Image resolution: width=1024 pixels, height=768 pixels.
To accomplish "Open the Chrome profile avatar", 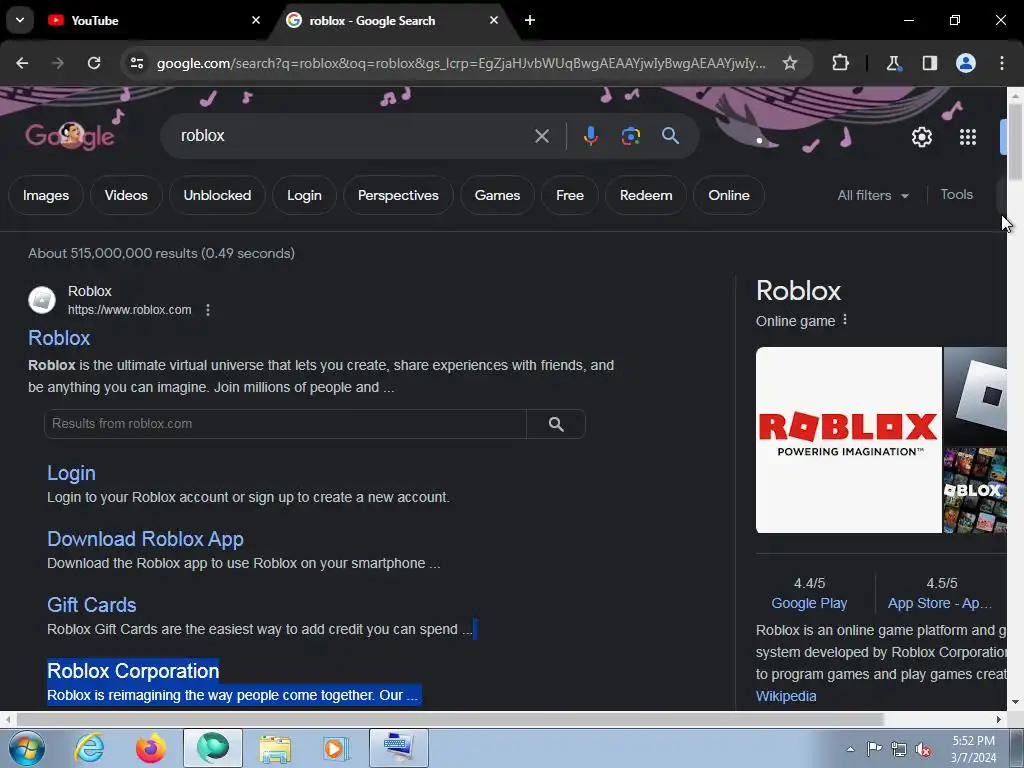I will tap(966, 63).
